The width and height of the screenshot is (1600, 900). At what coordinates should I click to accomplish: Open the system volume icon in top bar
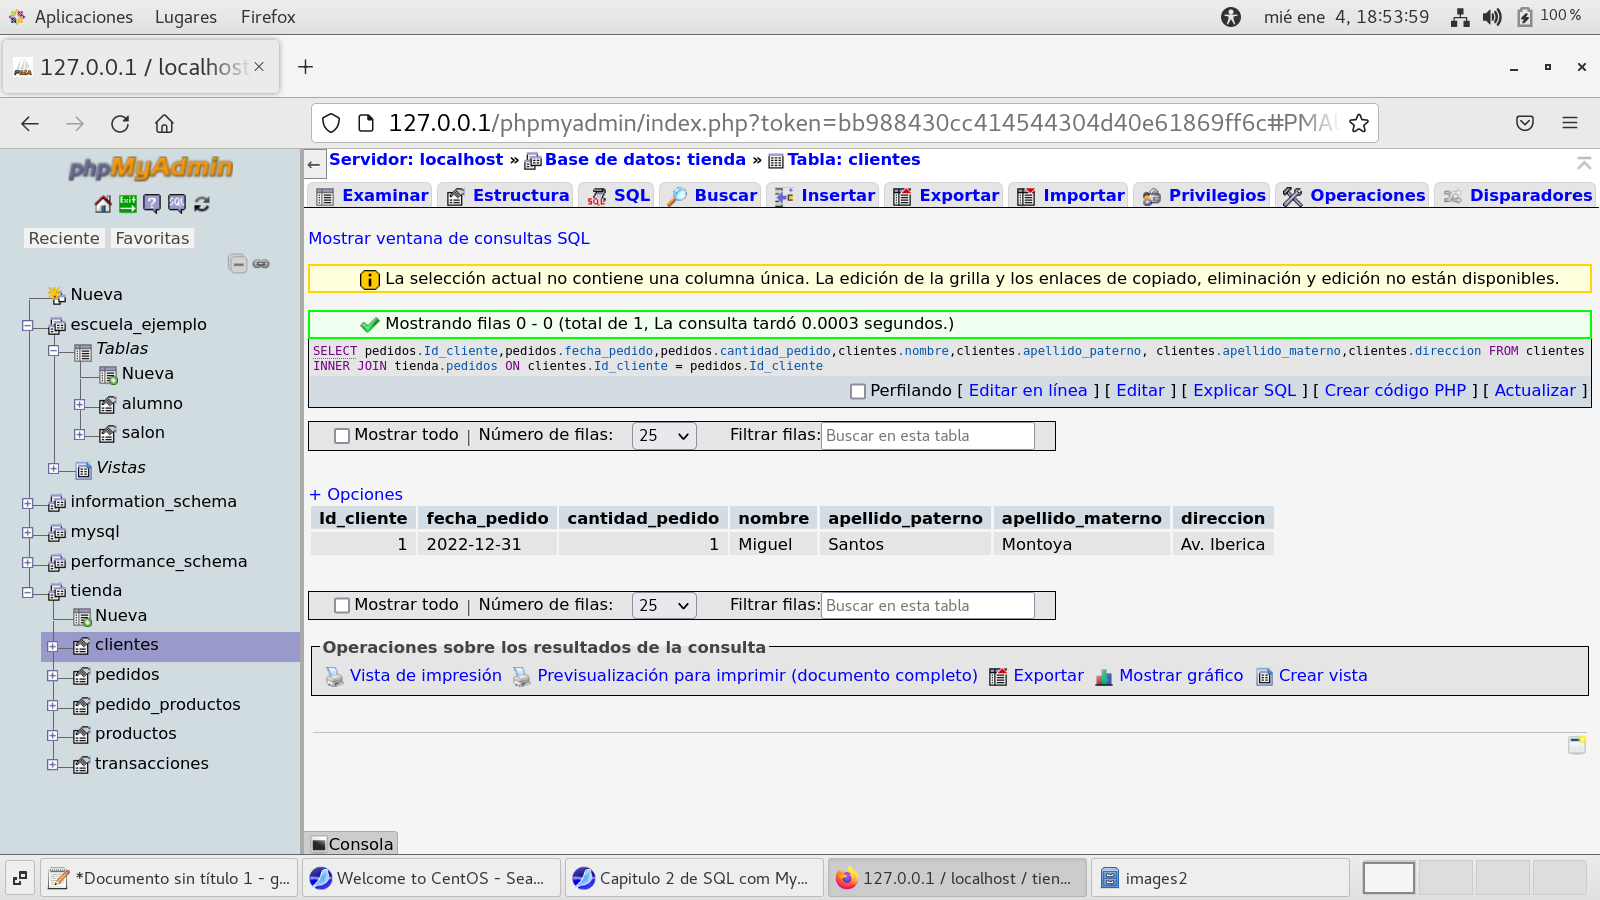coord(1492,17)
